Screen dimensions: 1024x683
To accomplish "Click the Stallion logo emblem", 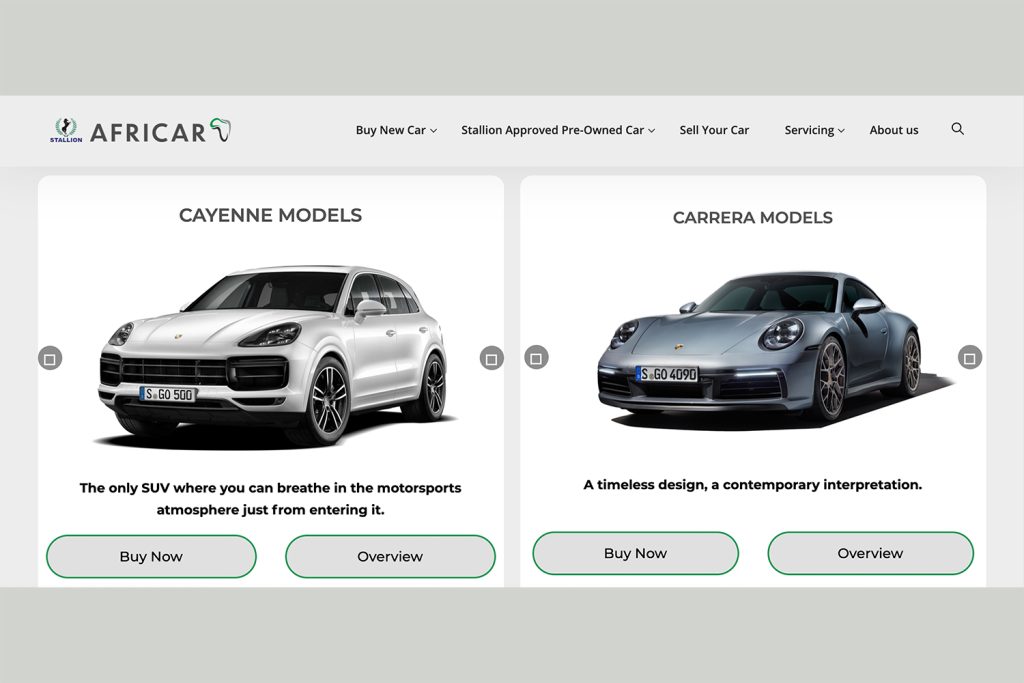I will [x=65, y=130].
